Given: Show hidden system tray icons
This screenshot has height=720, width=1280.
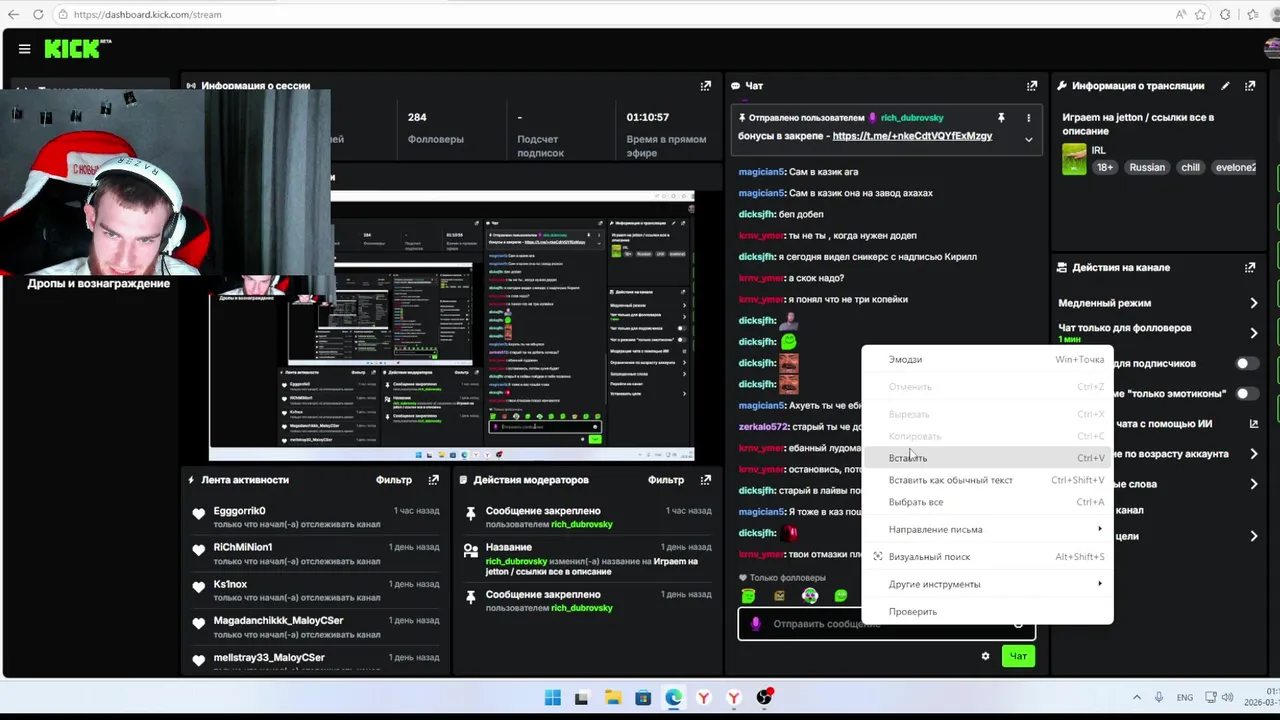Looking at the screenshot, I should (1137, 697).
